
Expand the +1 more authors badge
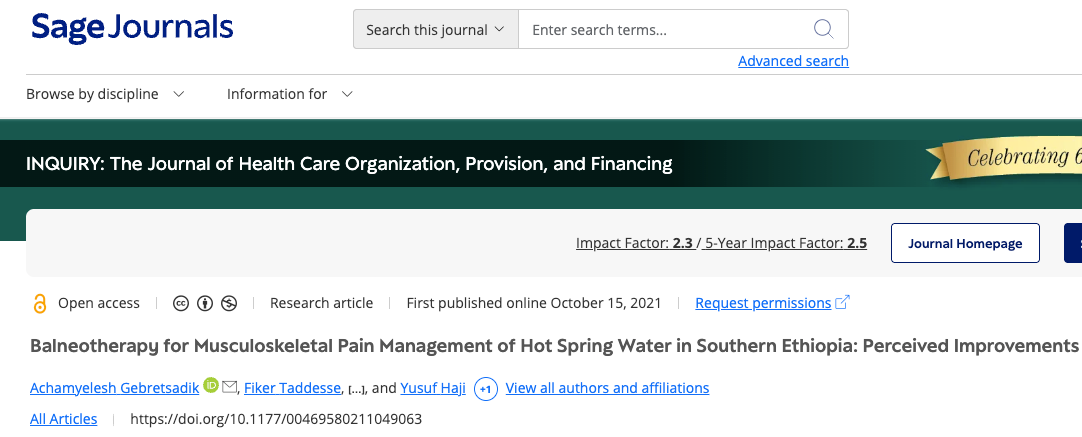[486, 388]
